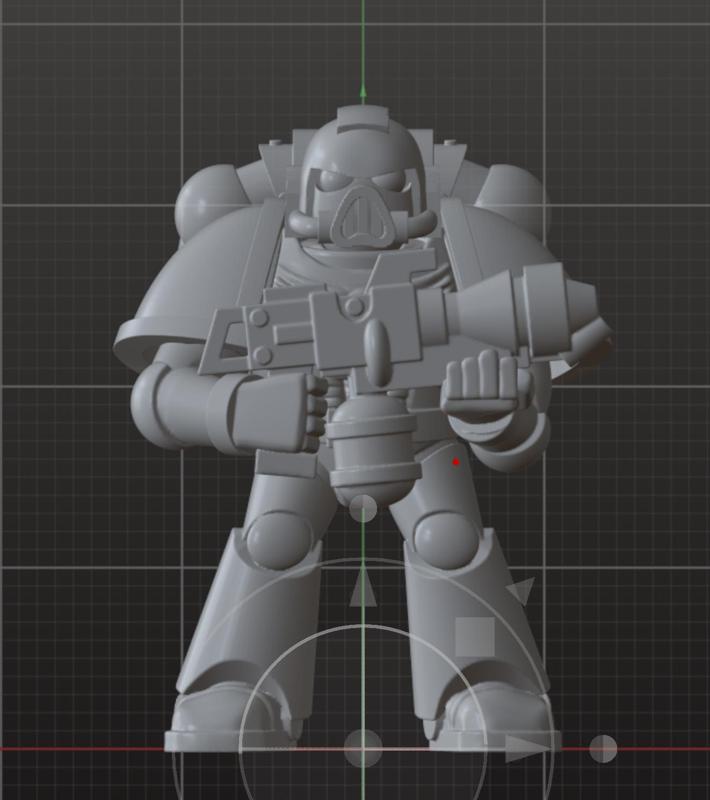Click the small tilted triangle on the outer ring

tap(522, 592)
